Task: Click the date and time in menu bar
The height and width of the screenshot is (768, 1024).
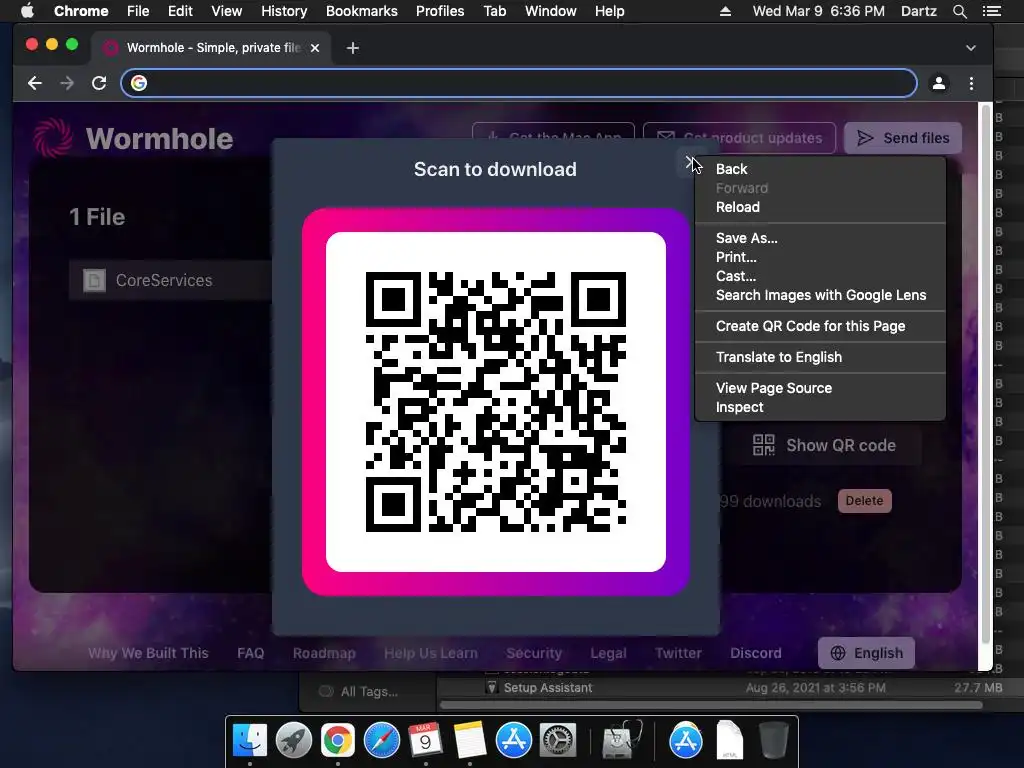Action: pyautogui.click(x=818, y=11)
